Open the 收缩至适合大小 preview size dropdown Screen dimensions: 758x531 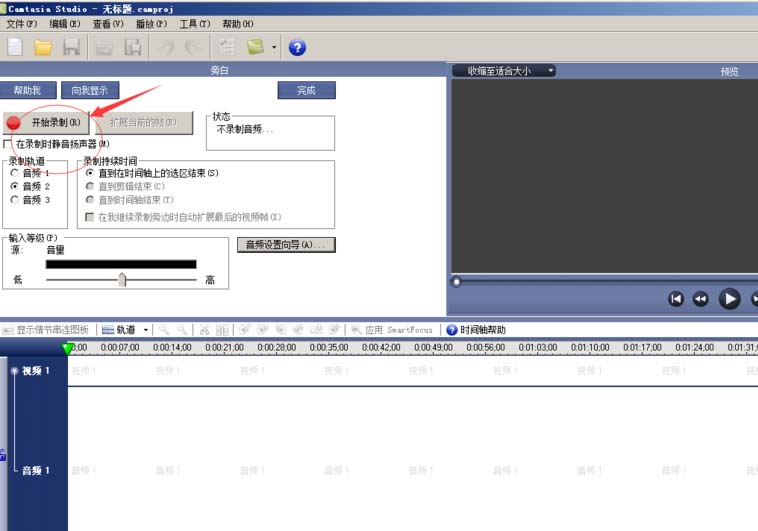tap(503, 71)
